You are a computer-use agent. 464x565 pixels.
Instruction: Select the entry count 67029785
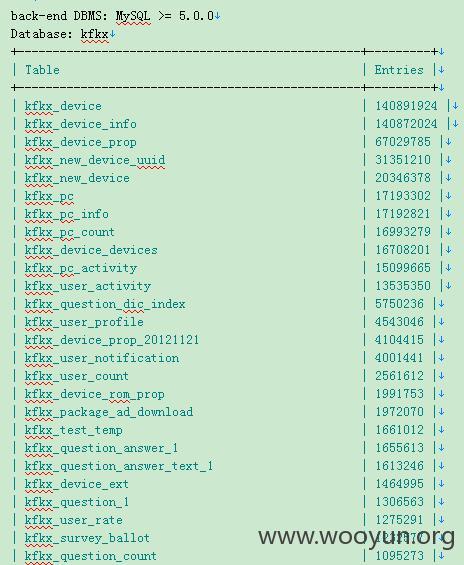[x=403, y=142]
